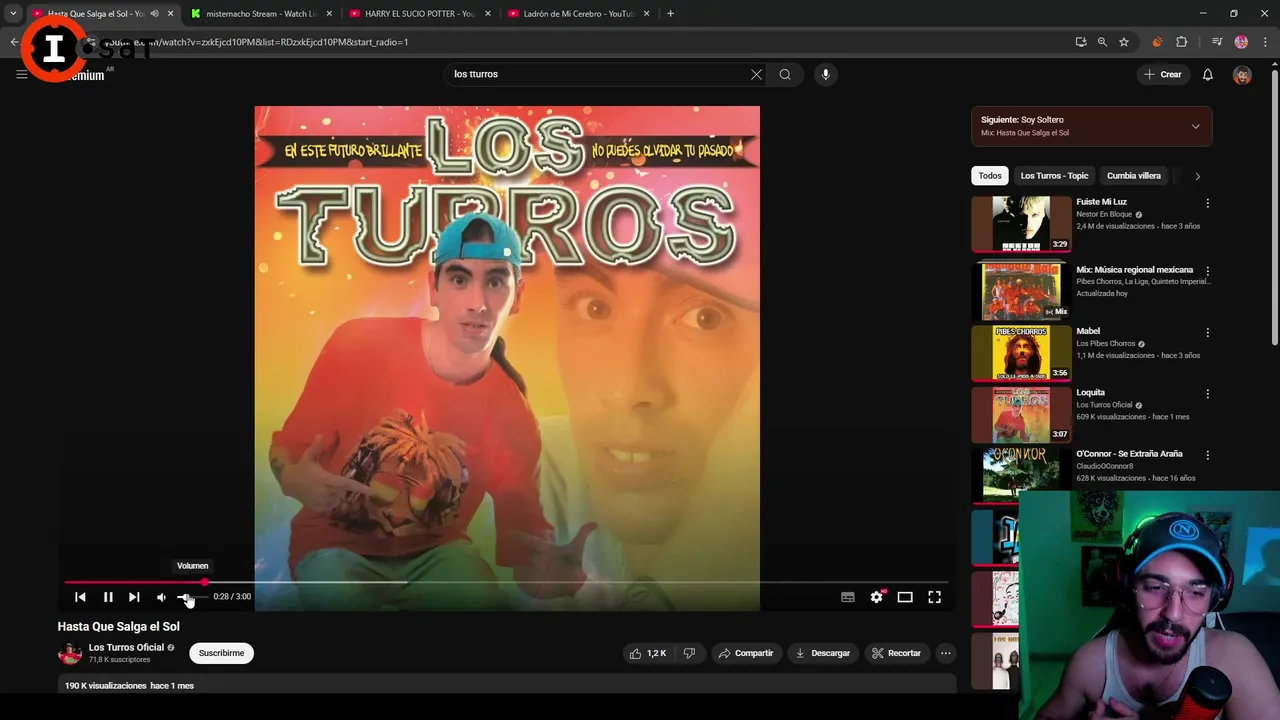The height and width of the screenshot is (720, 1280).
Task: Toggle subtitles in the player
Action: coord(848,597)
